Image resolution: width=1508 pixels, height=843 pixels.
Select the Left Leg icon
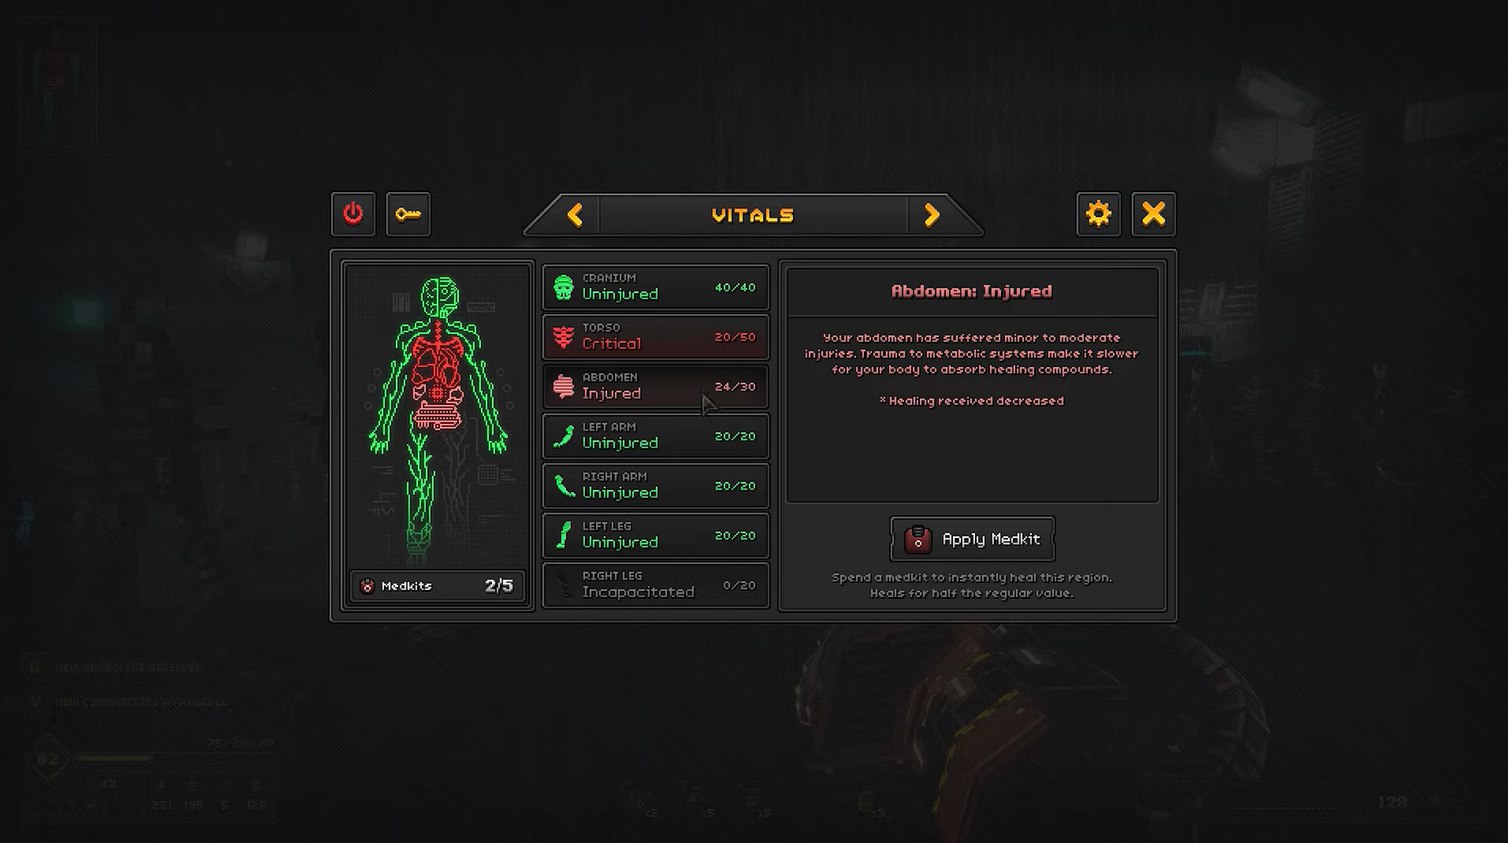point(564,535)
